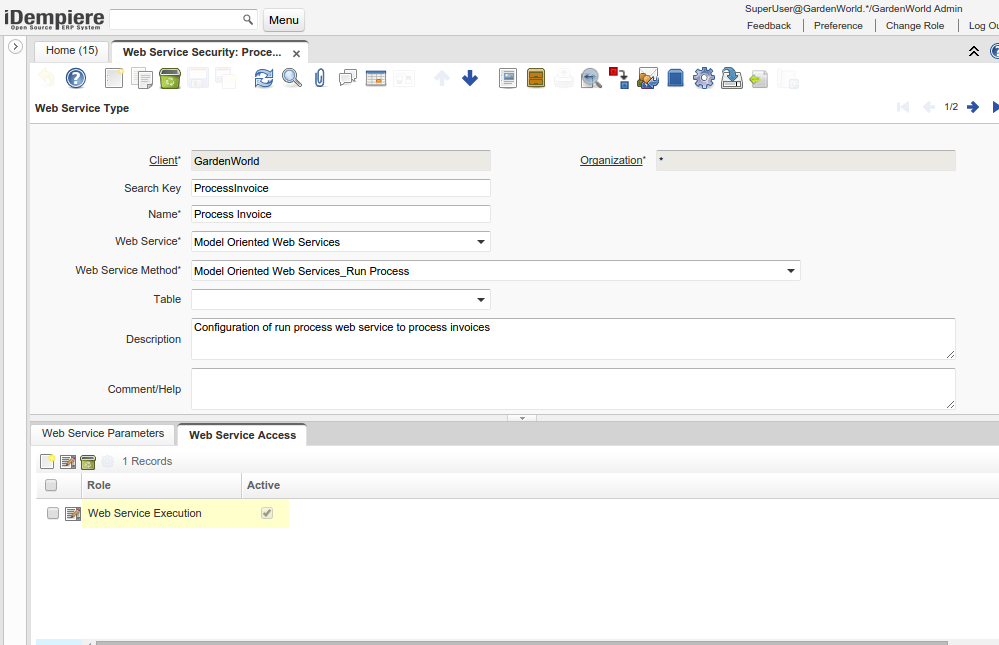This screenshot has height=645, width=999.
Task: Open the Web Service dropdown
Action: [x=481, y=242]
